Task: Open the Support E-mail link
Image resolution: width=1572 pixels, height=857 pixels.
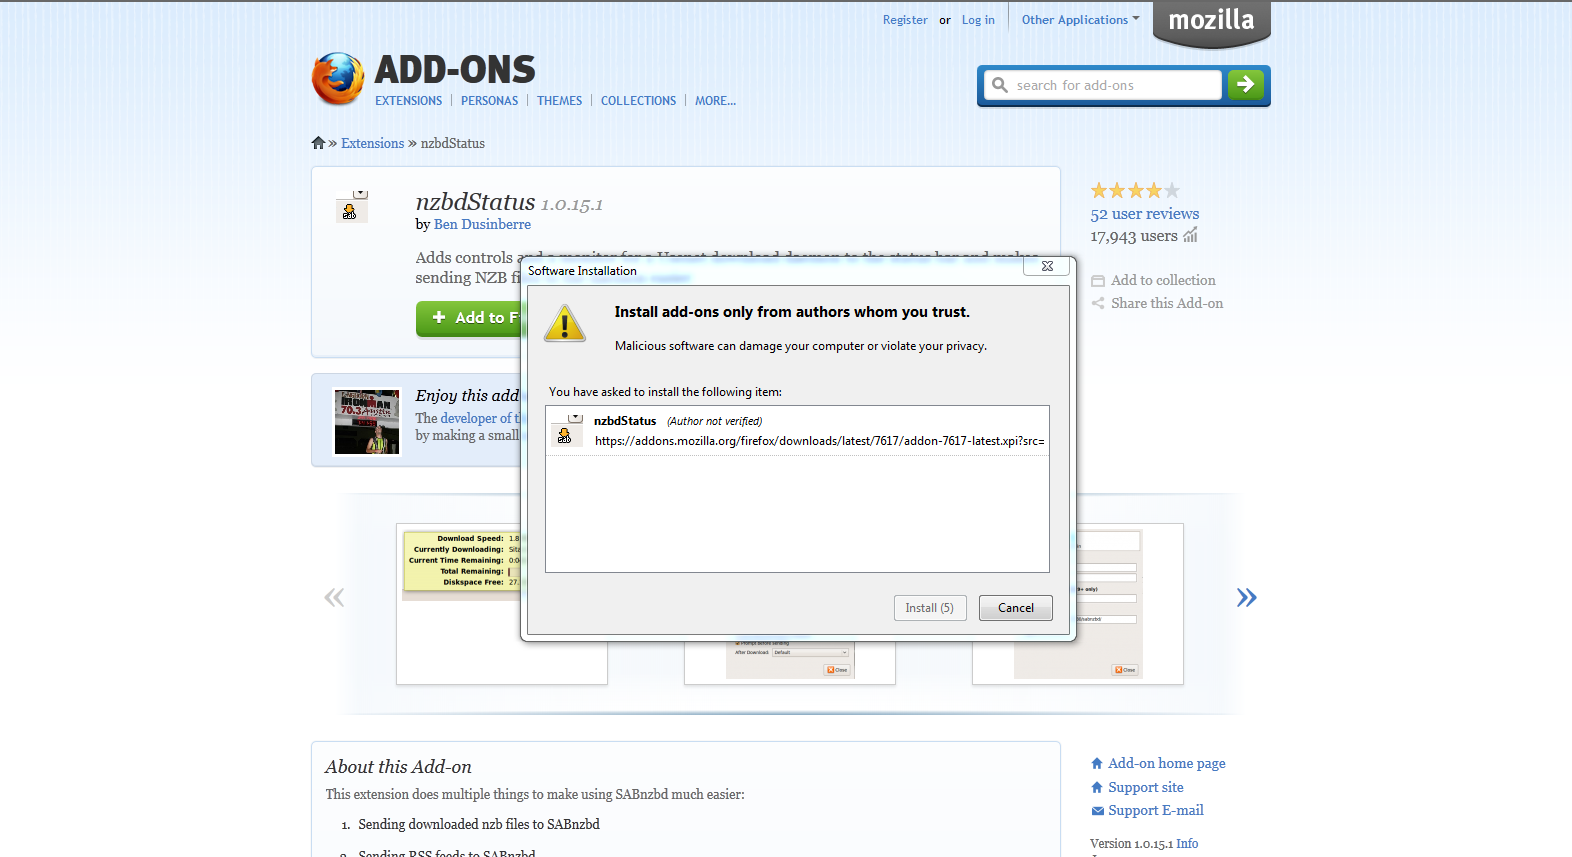Action: 1155,811
